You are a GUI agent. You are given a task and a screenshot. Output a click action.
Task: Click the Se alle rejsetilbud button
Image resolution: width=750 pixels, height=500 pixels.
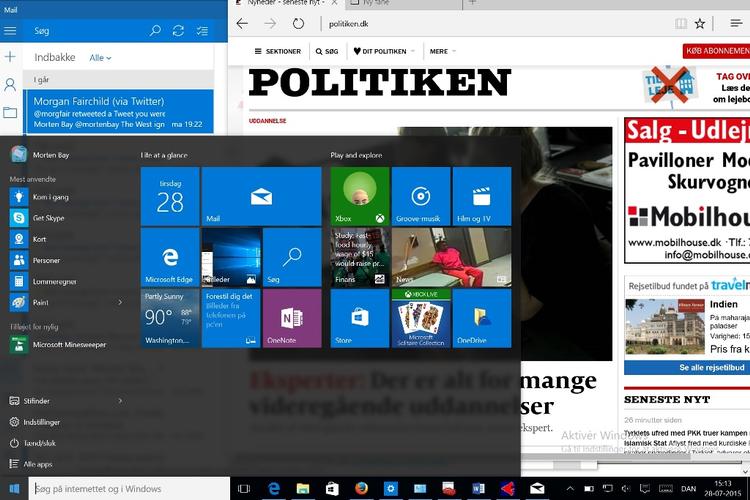(x=687, y=367)
